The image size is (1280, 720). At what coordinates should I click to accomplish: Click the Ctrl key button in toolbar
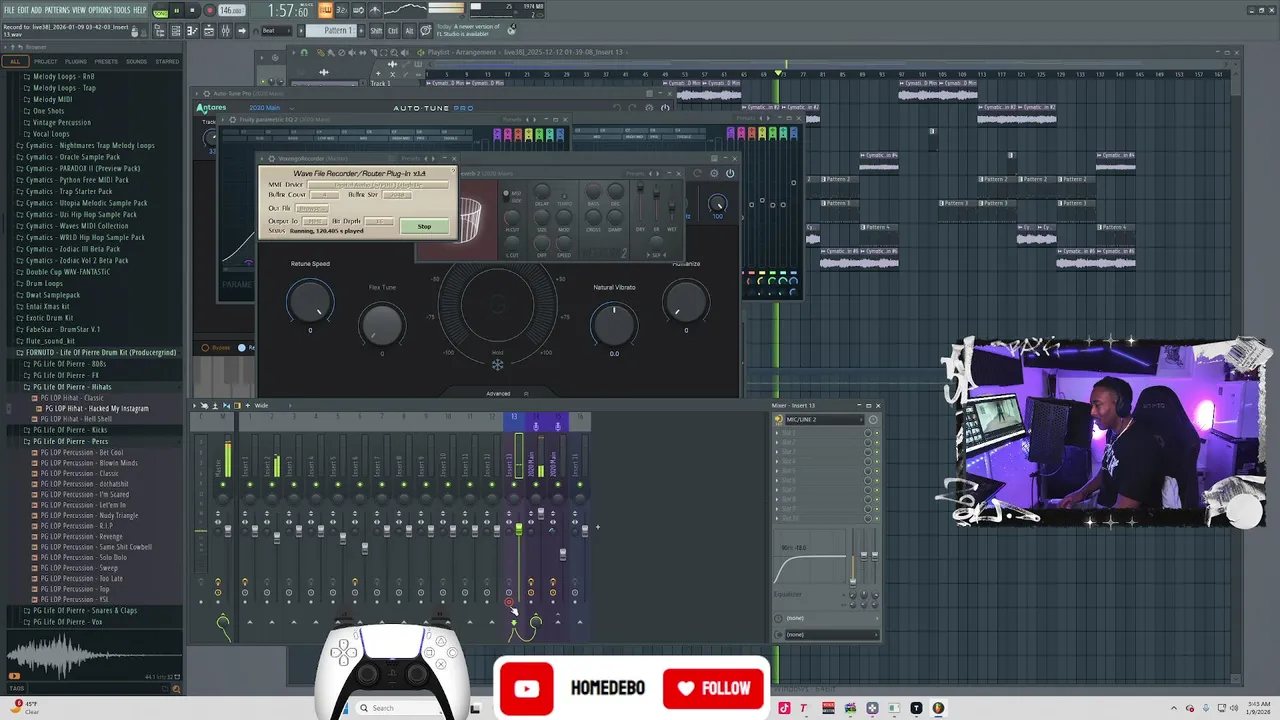393,31
